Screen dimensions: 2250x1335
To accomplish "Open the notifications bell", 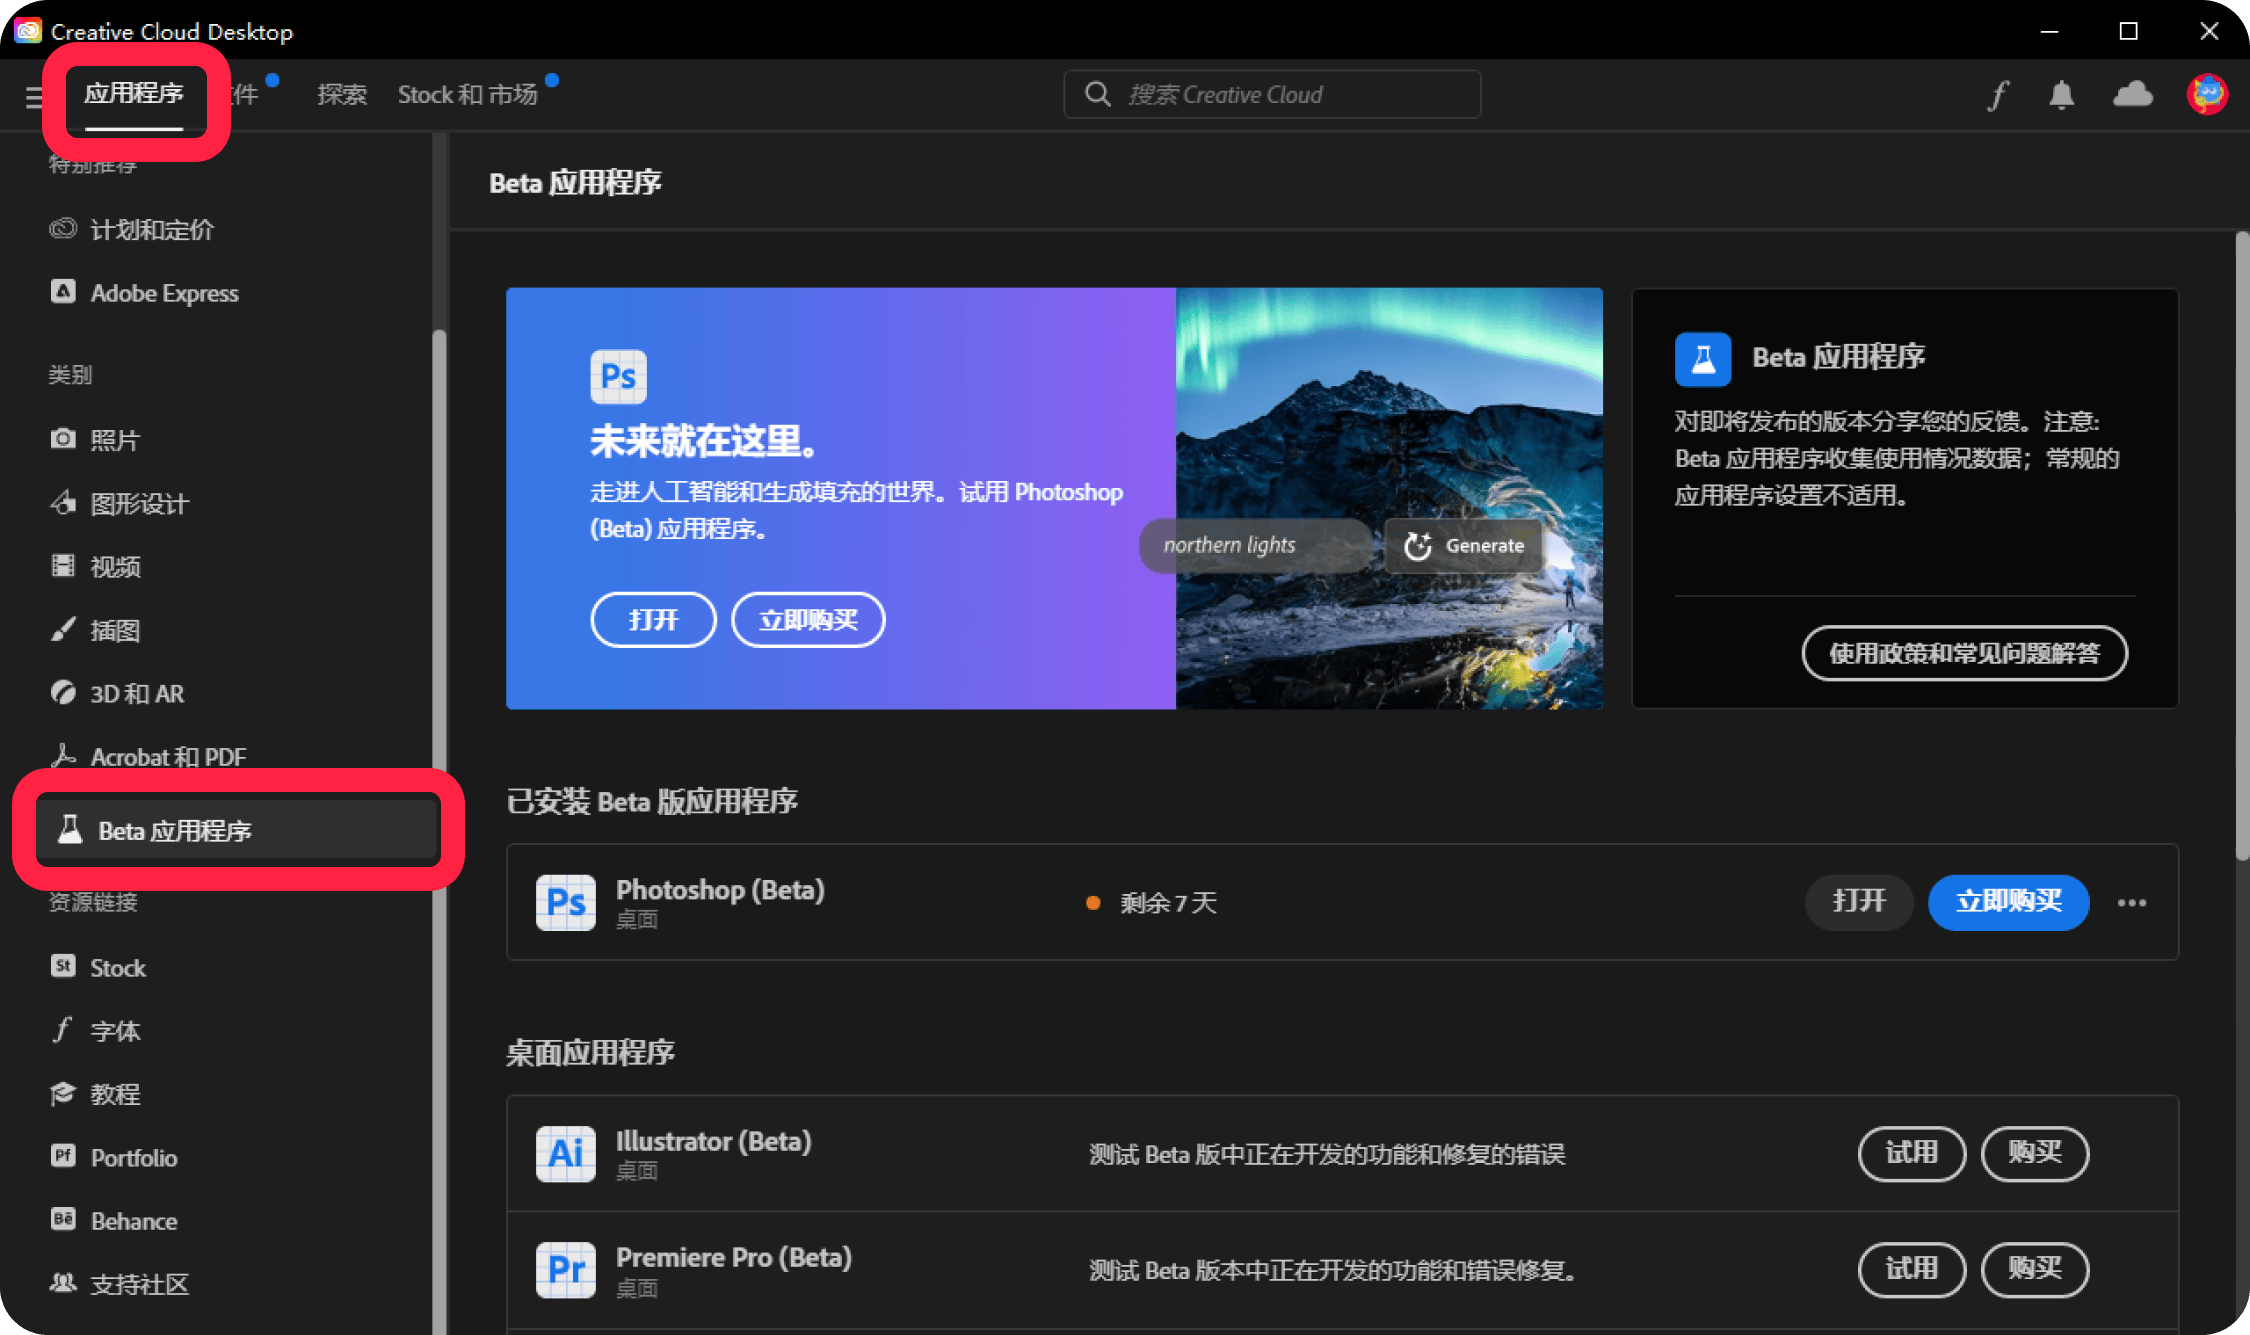I will [2061, 95].
